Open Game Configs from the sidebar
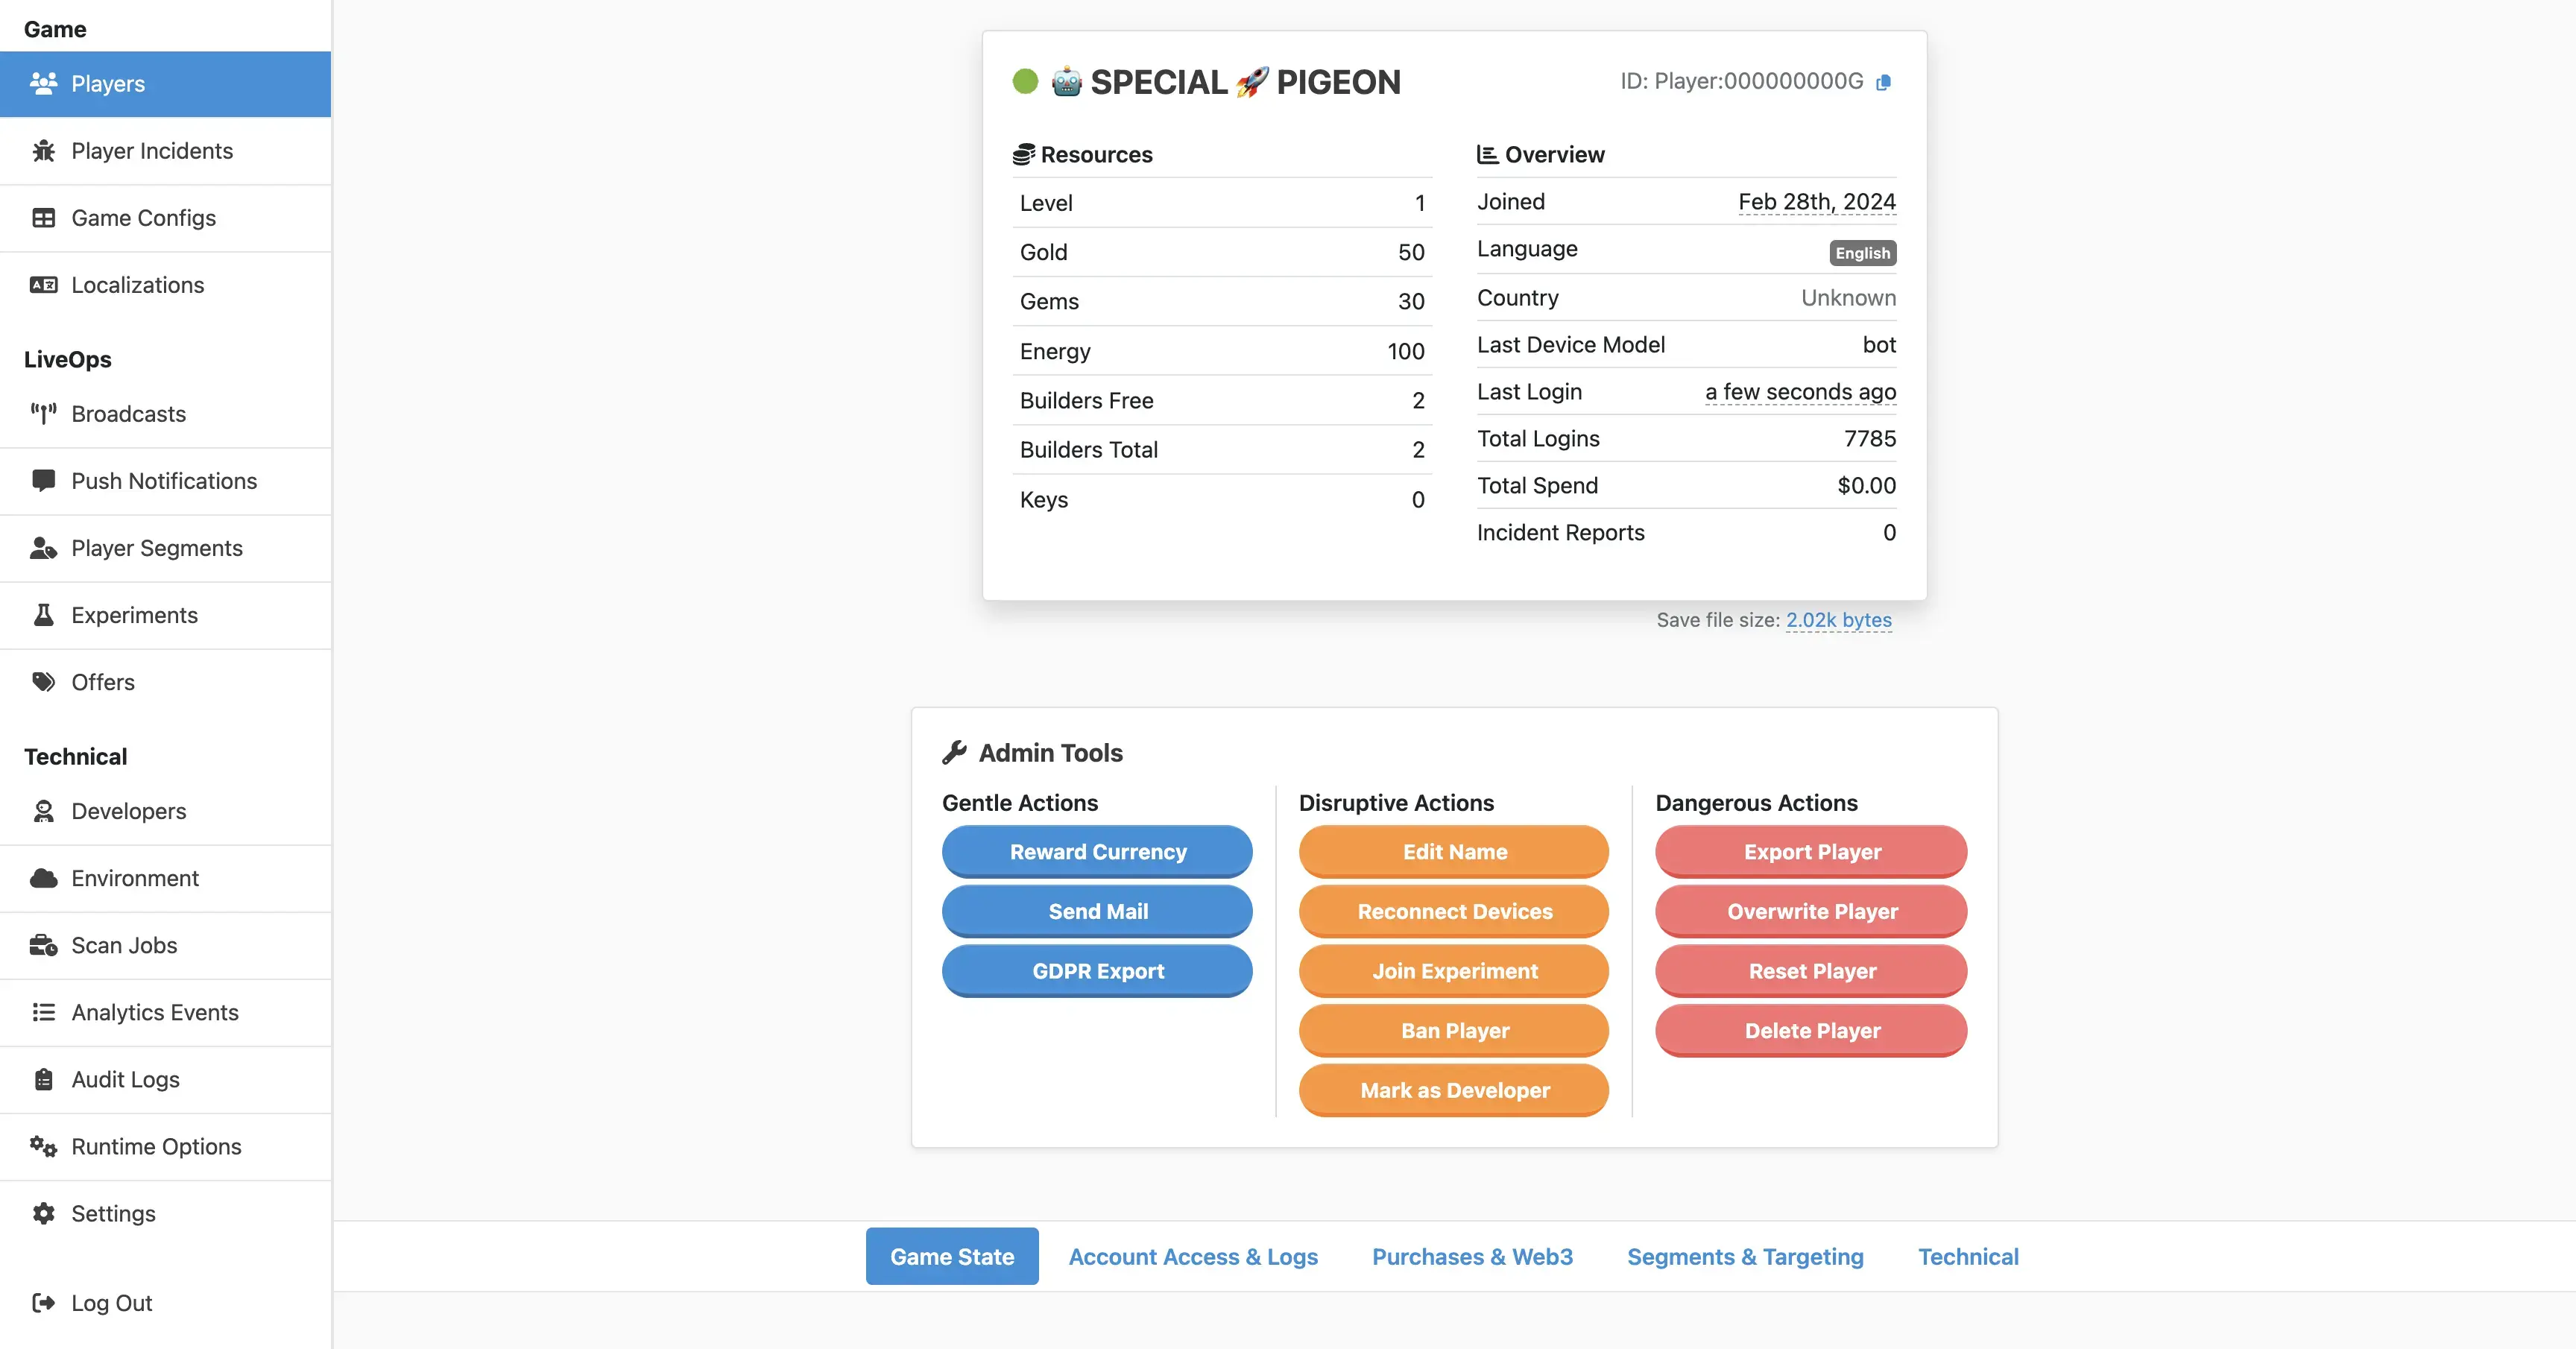This screenshot has height=1349, width=2576. 143,217
